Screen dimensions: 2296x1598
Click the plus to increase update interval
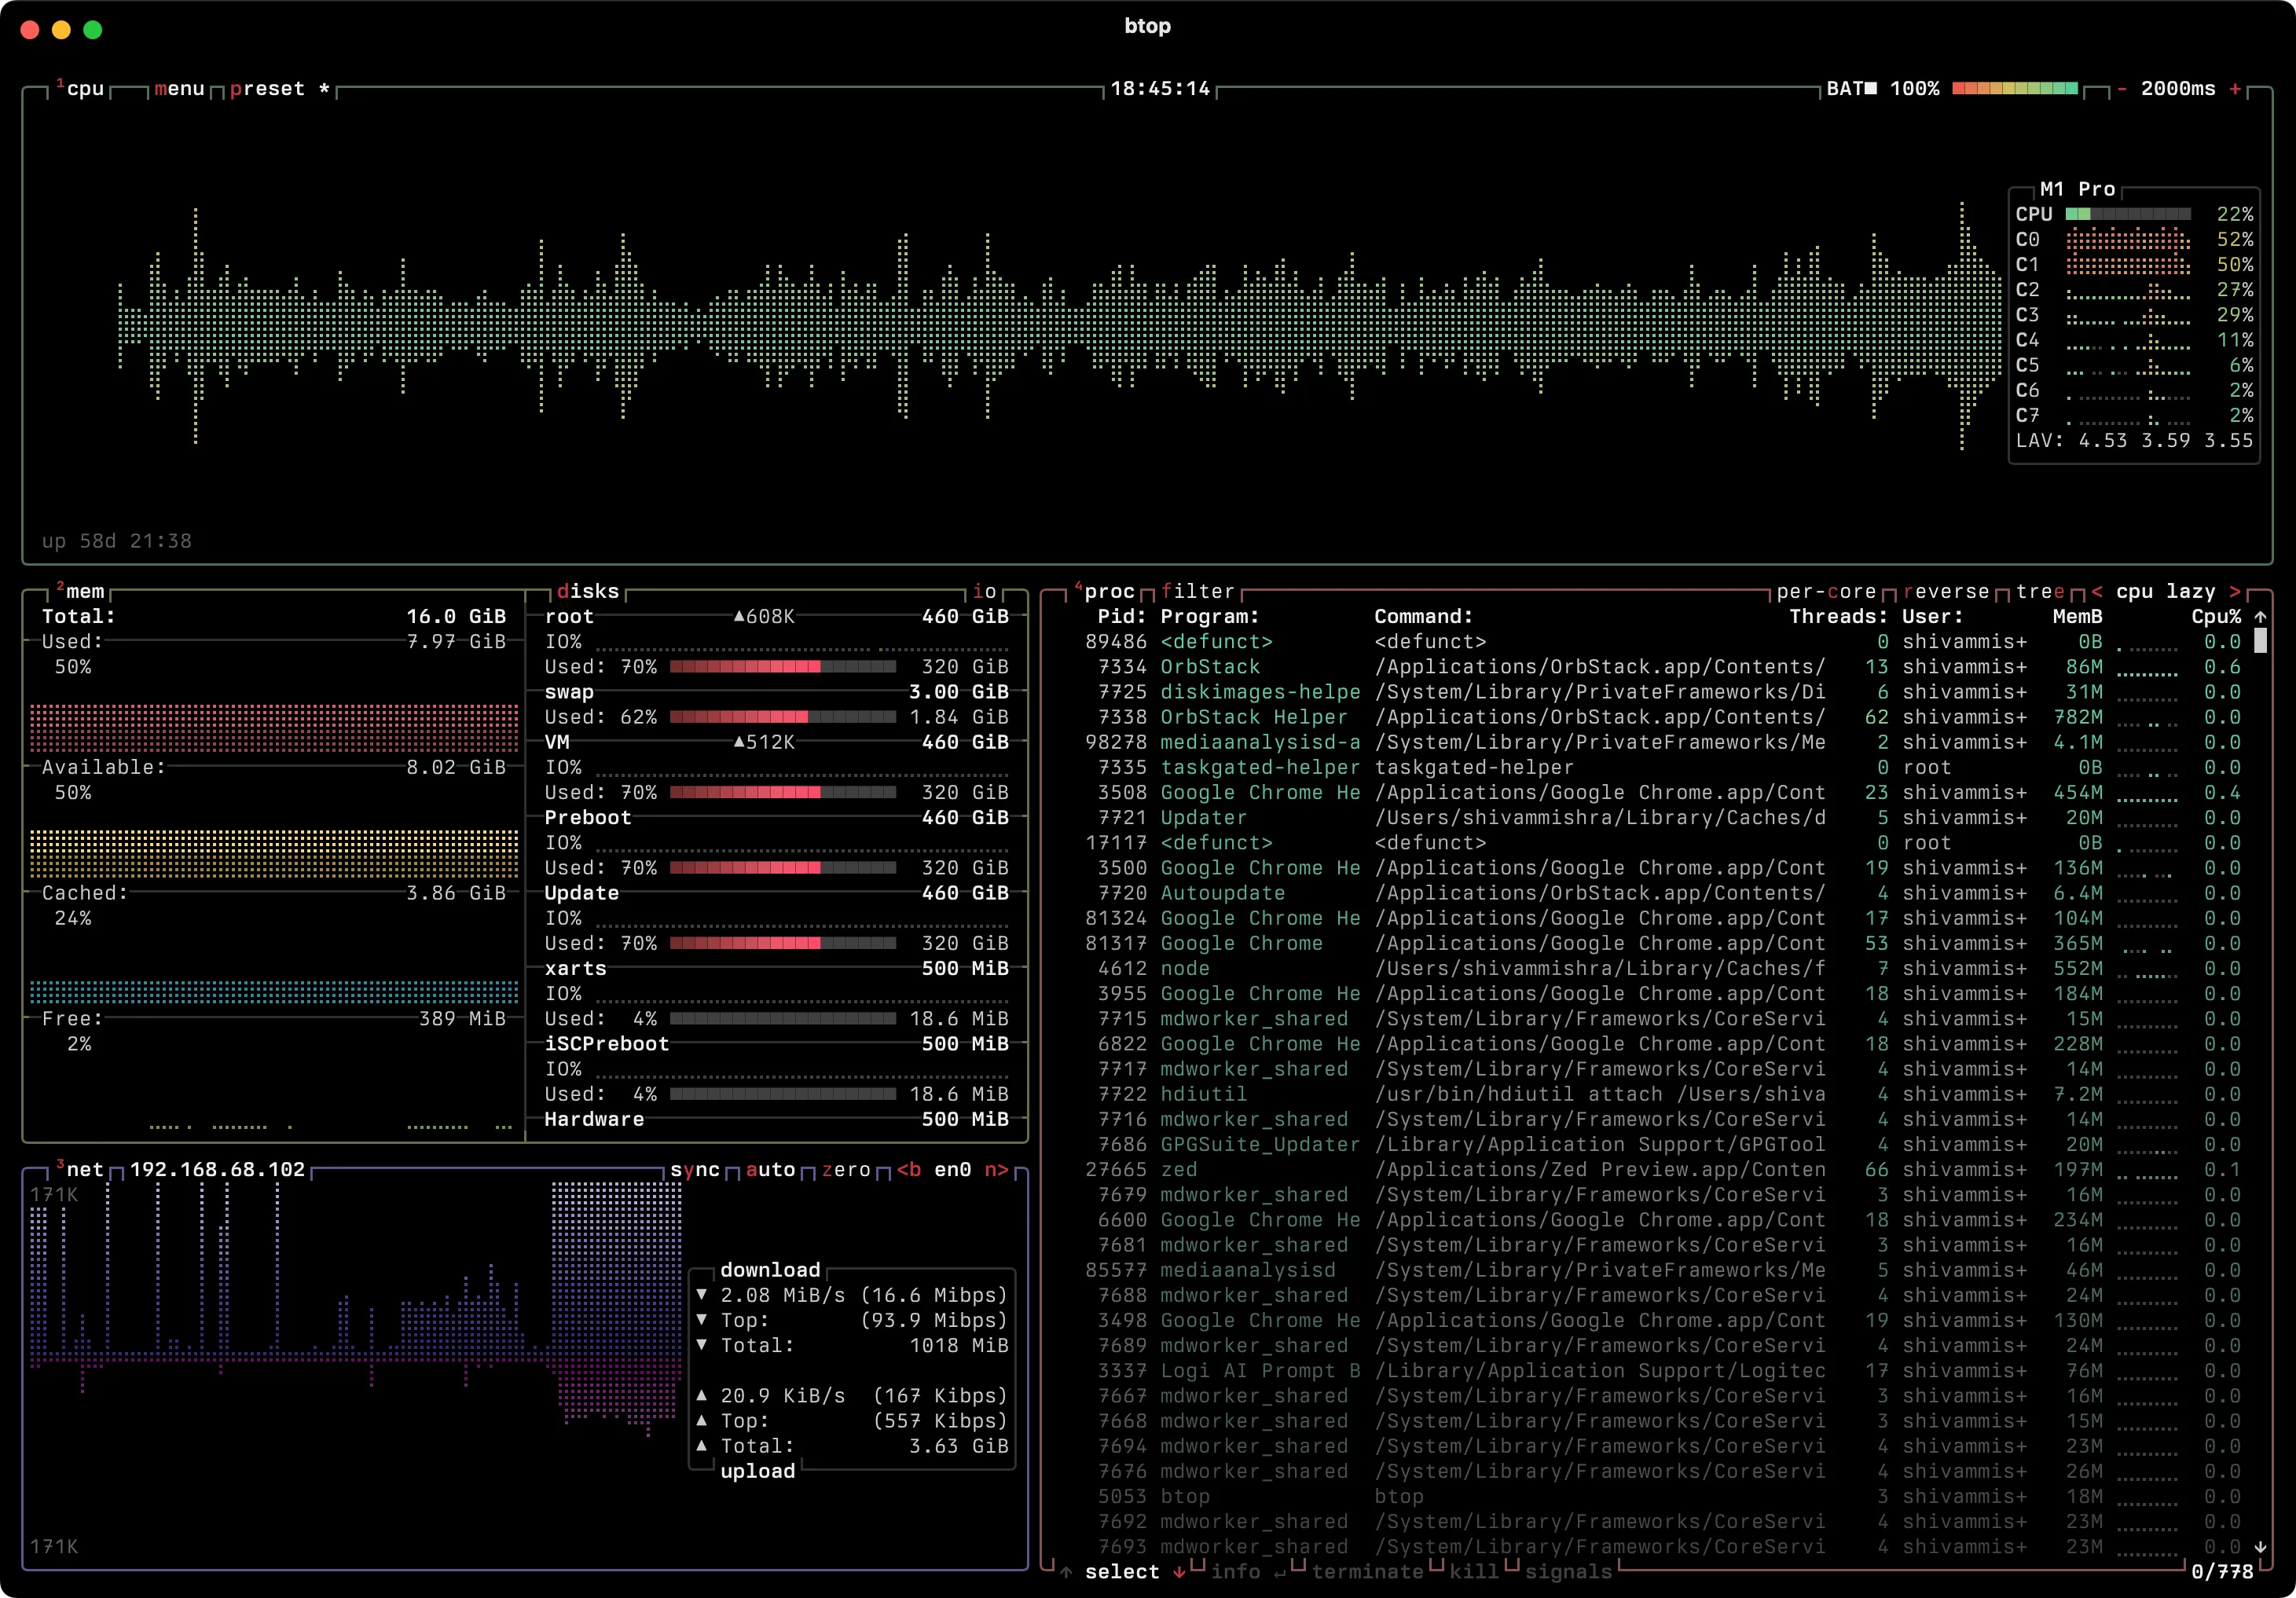point(2234,89)
